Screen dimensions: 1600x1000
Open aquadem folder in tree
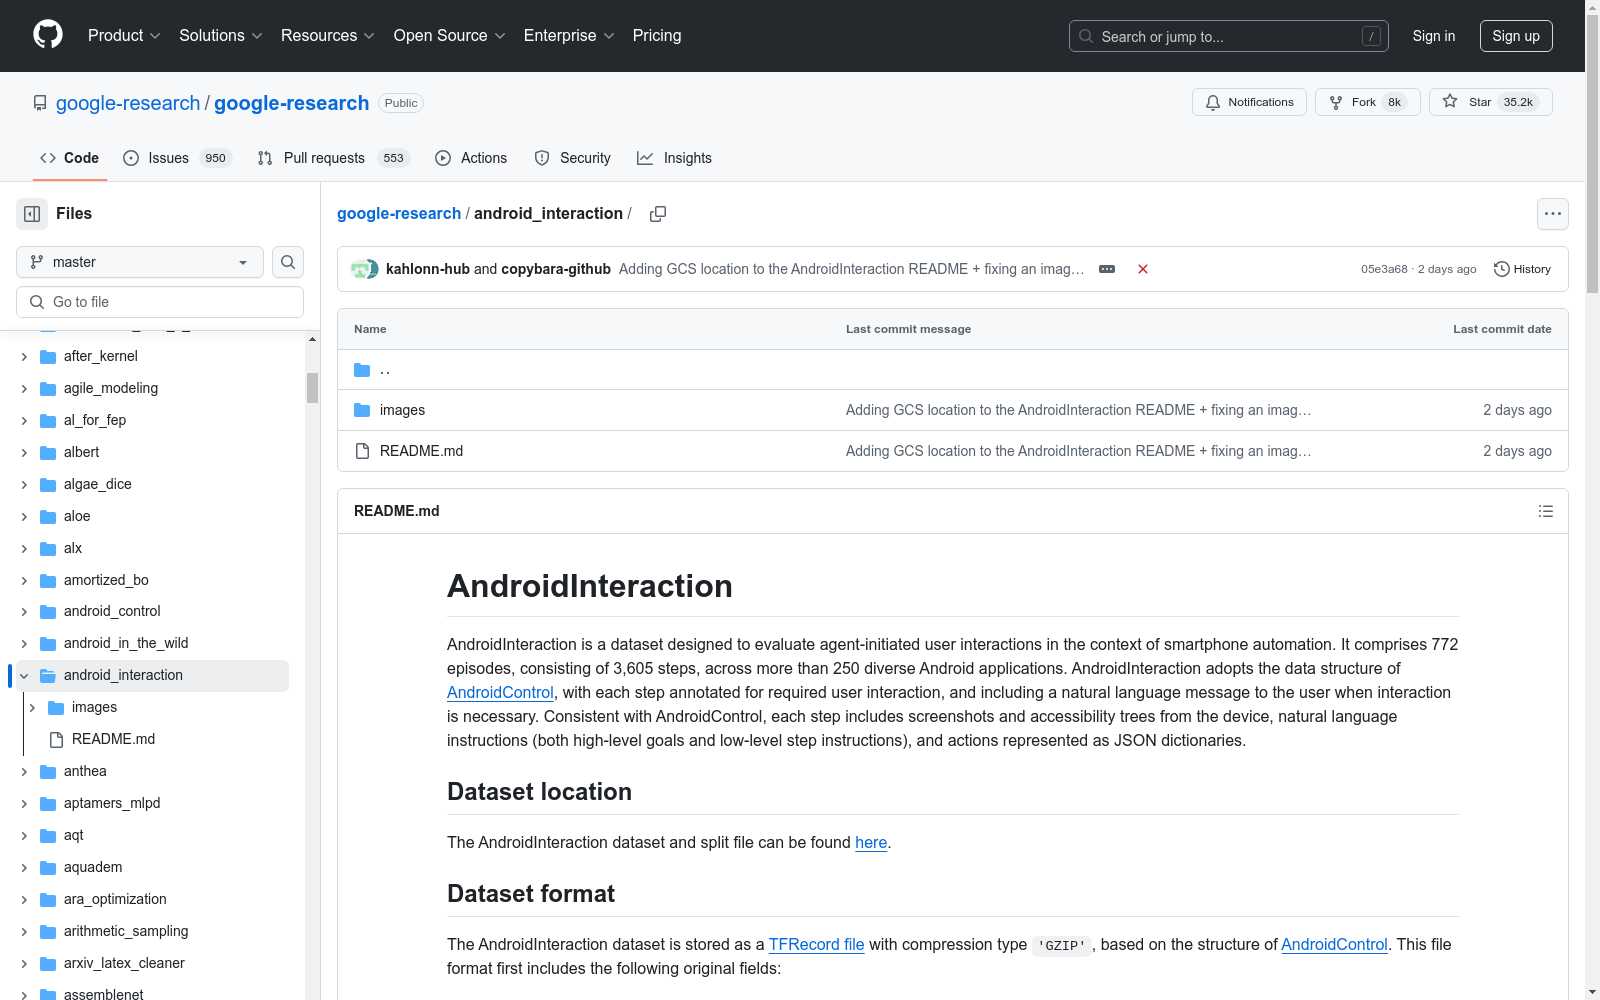click(x=93, y=867)
